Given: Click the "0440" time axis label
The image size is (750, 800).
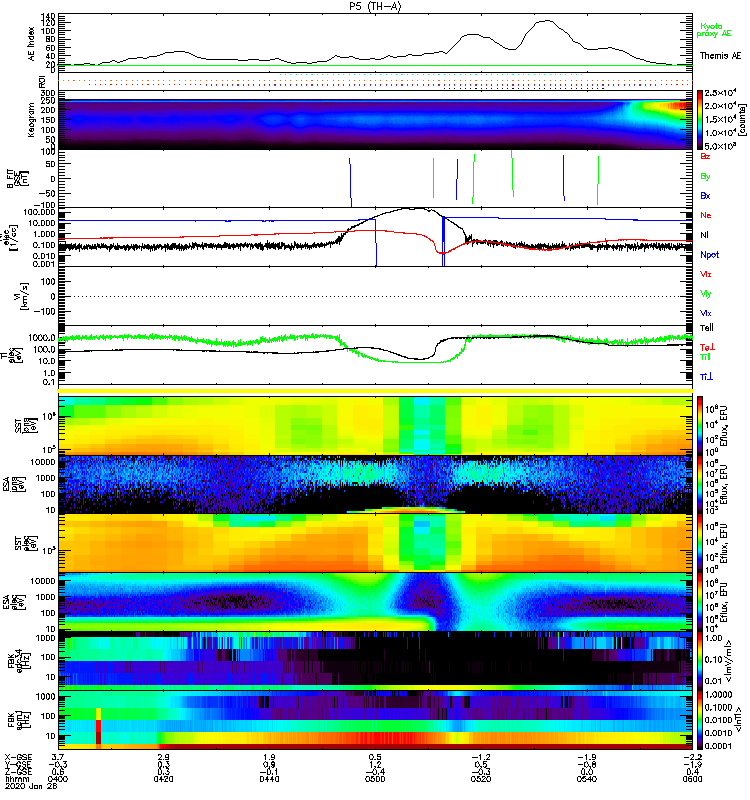Looking at the screenshot, I should coord(269,779).
